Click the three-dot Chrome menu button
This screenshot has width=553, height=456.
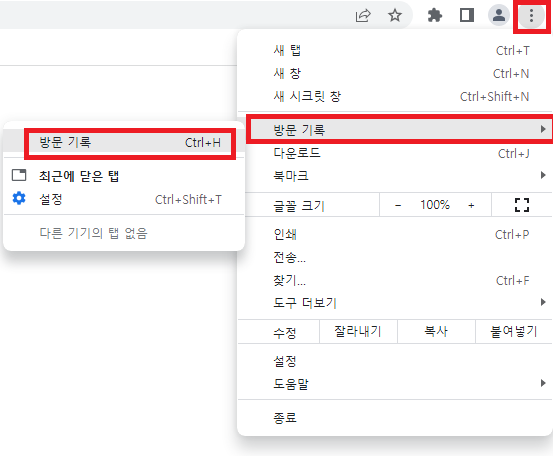pyautogui.click(x=531, y=16)
